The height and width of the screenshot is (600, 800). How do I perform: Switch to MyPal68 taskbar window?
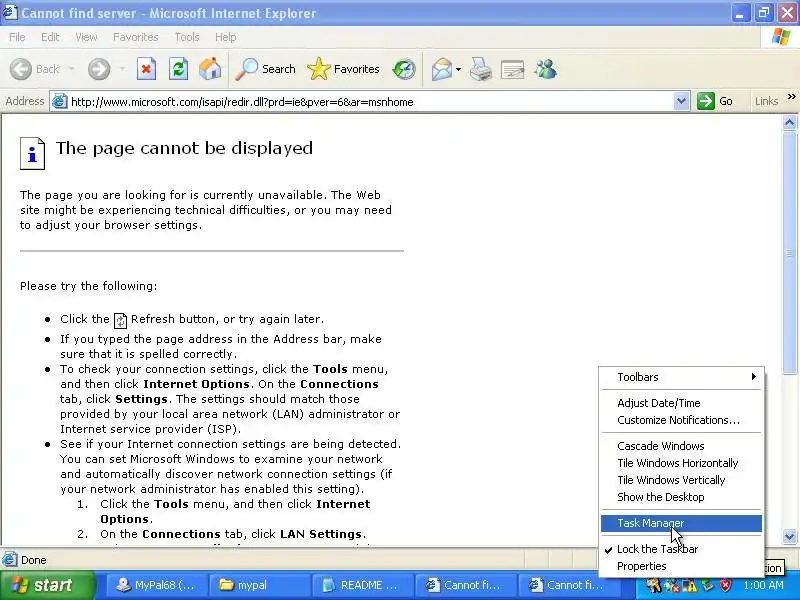[x=157, y=585]
